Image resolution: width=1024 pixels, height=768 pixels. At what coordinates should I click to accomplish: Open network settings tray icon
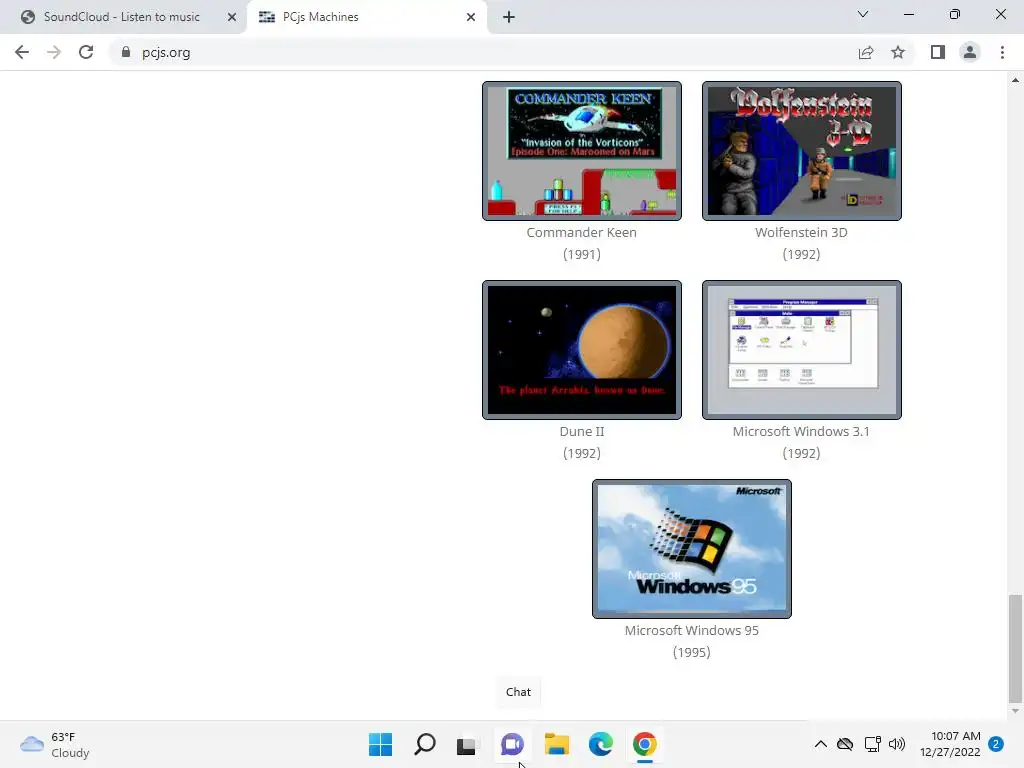(x=872, y=744)
